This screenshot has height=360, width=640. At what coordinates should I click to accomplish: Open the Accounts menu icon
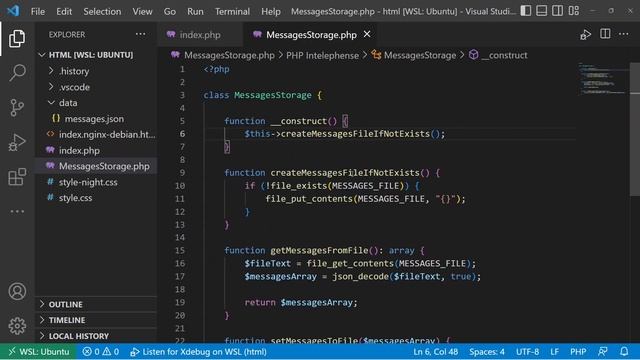click(17, 291)
